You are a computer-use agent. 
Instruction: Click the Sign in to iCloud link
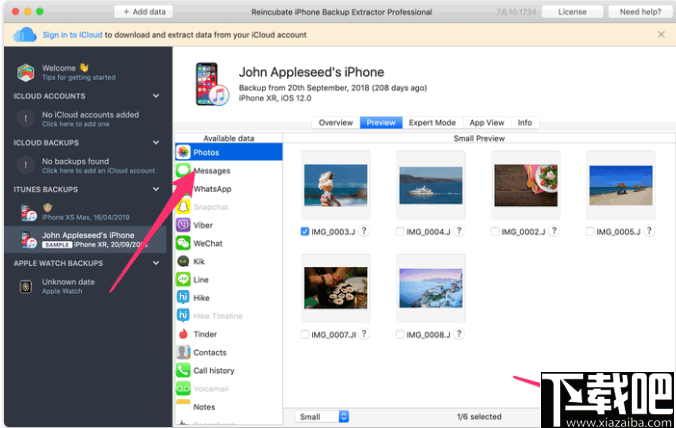[72, 35]
